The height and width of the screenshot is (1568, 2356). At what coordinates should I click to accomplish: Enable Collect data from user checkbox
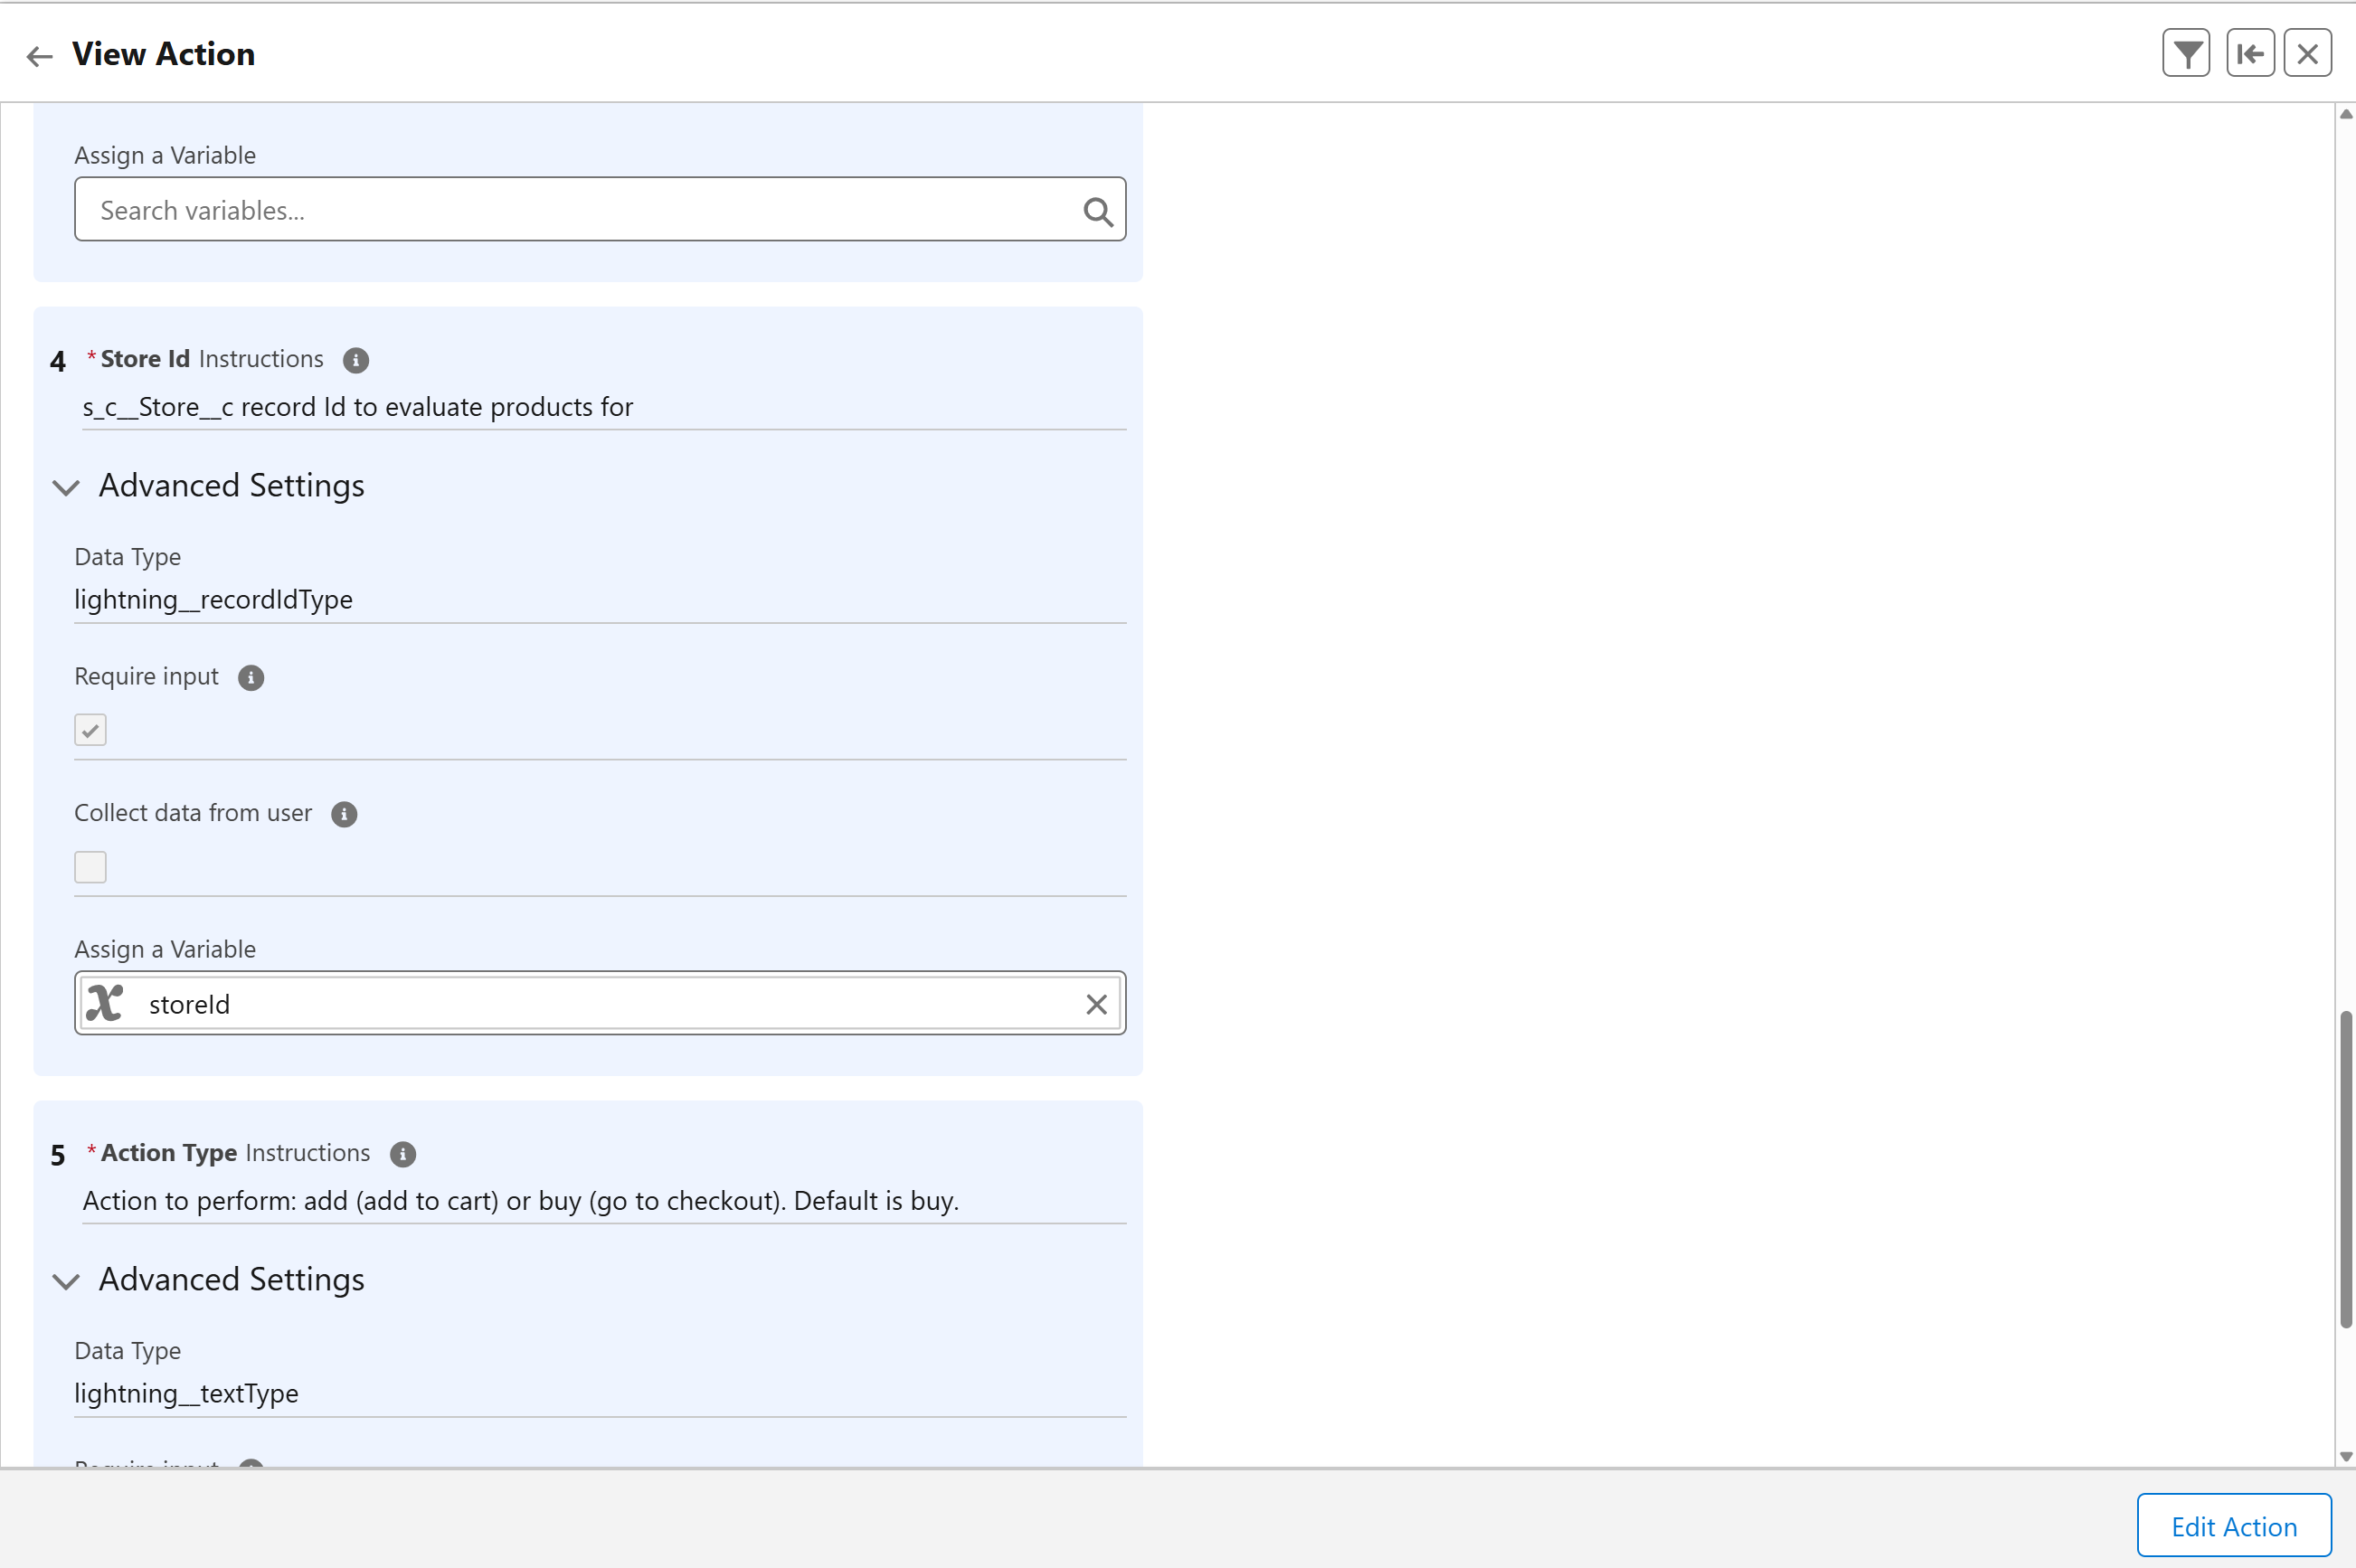pos(90,867)
